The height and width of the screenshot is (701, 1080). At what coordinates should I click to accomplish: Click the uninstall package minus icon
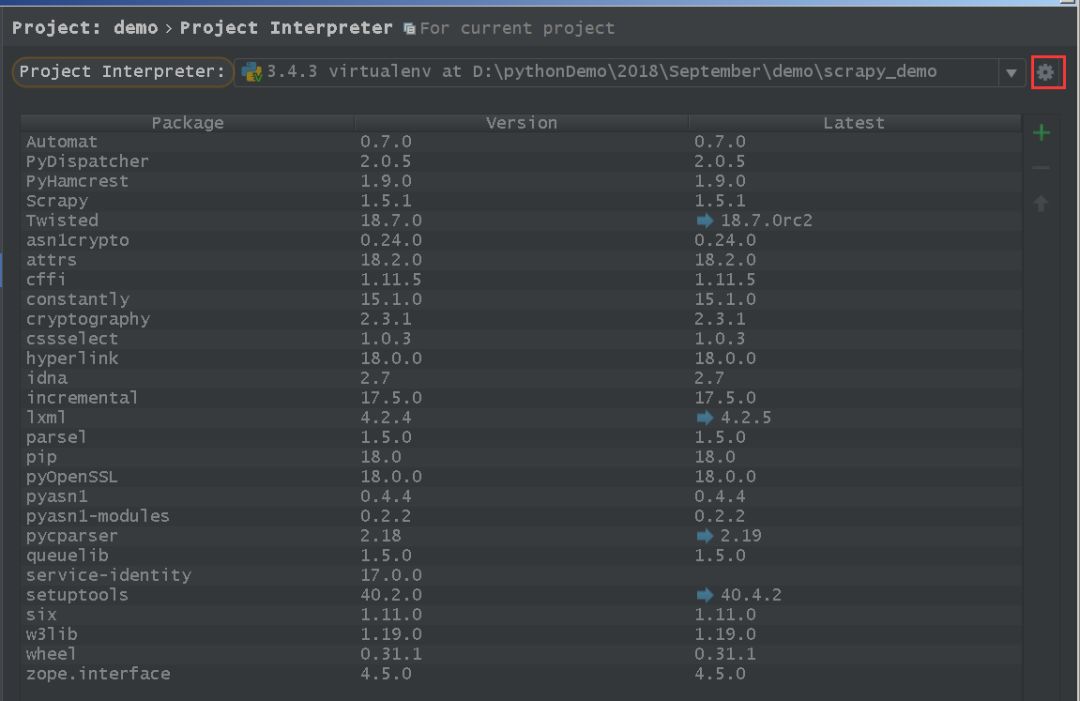coord(1041,167)
